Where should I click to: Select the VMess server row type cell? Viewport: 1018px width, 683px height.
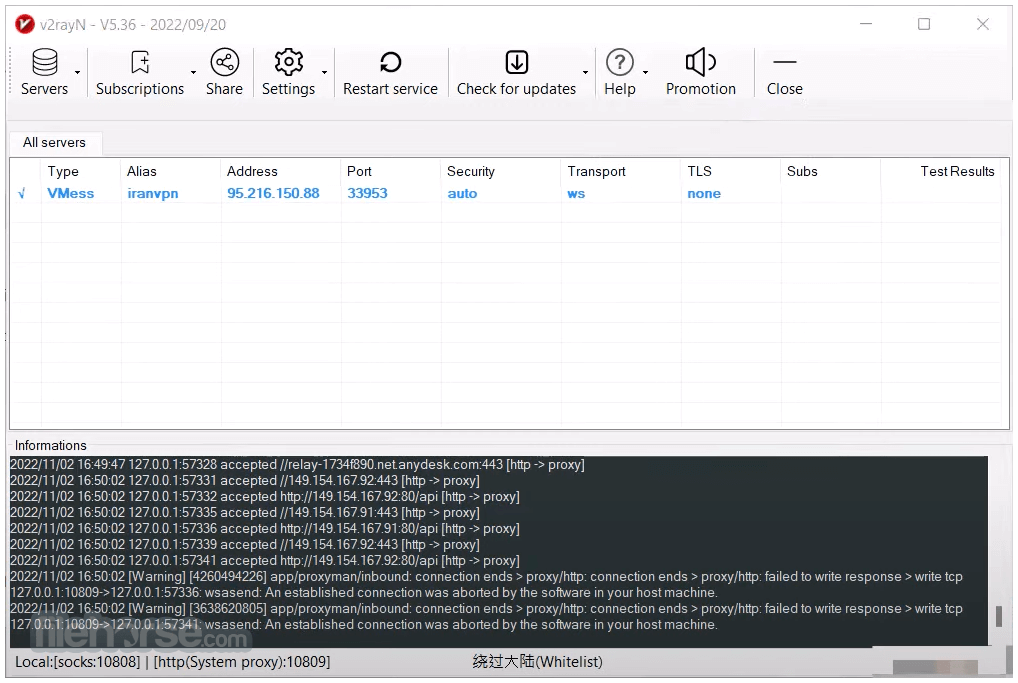[71, 193]
